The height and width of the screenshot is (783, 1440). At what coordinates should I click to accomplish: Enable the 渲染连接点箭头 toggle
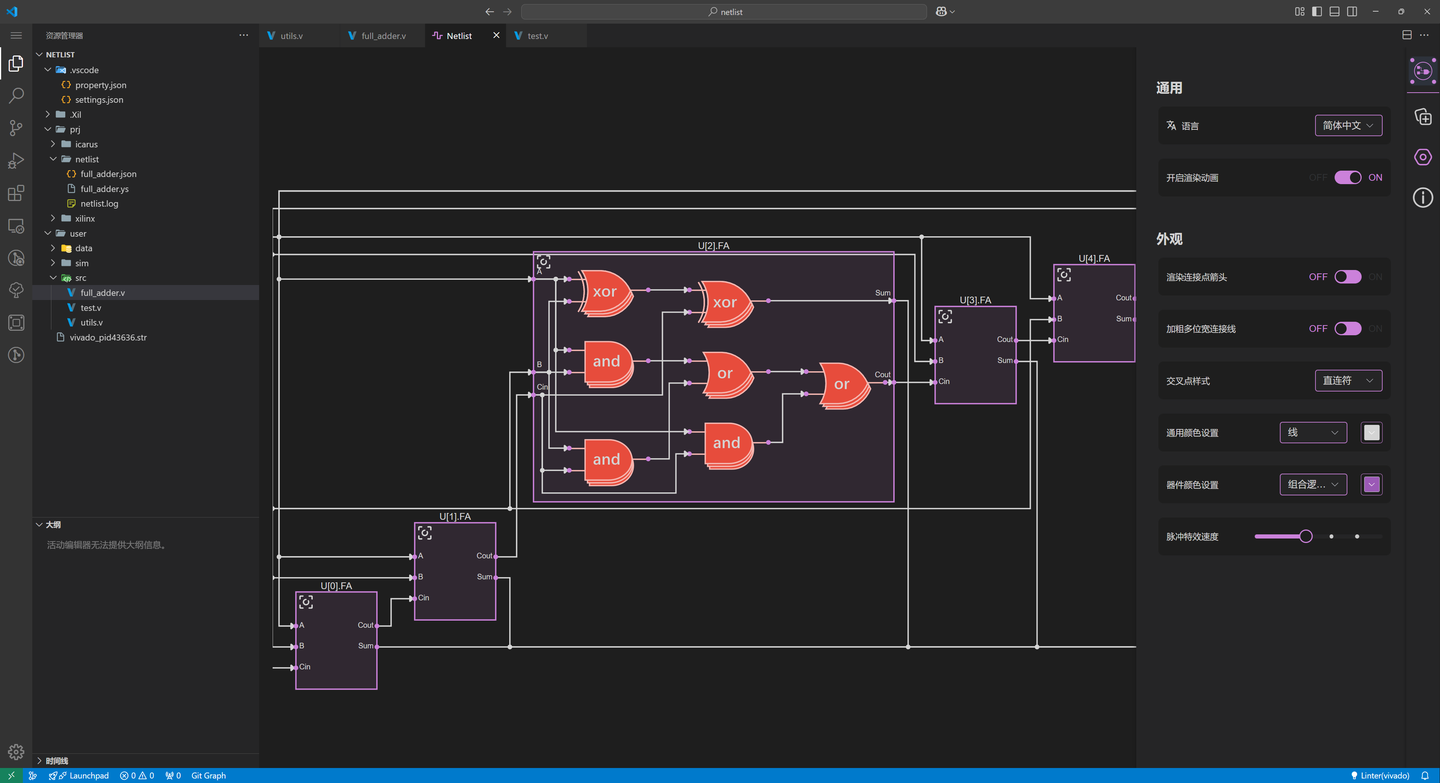coord(1347,276)
